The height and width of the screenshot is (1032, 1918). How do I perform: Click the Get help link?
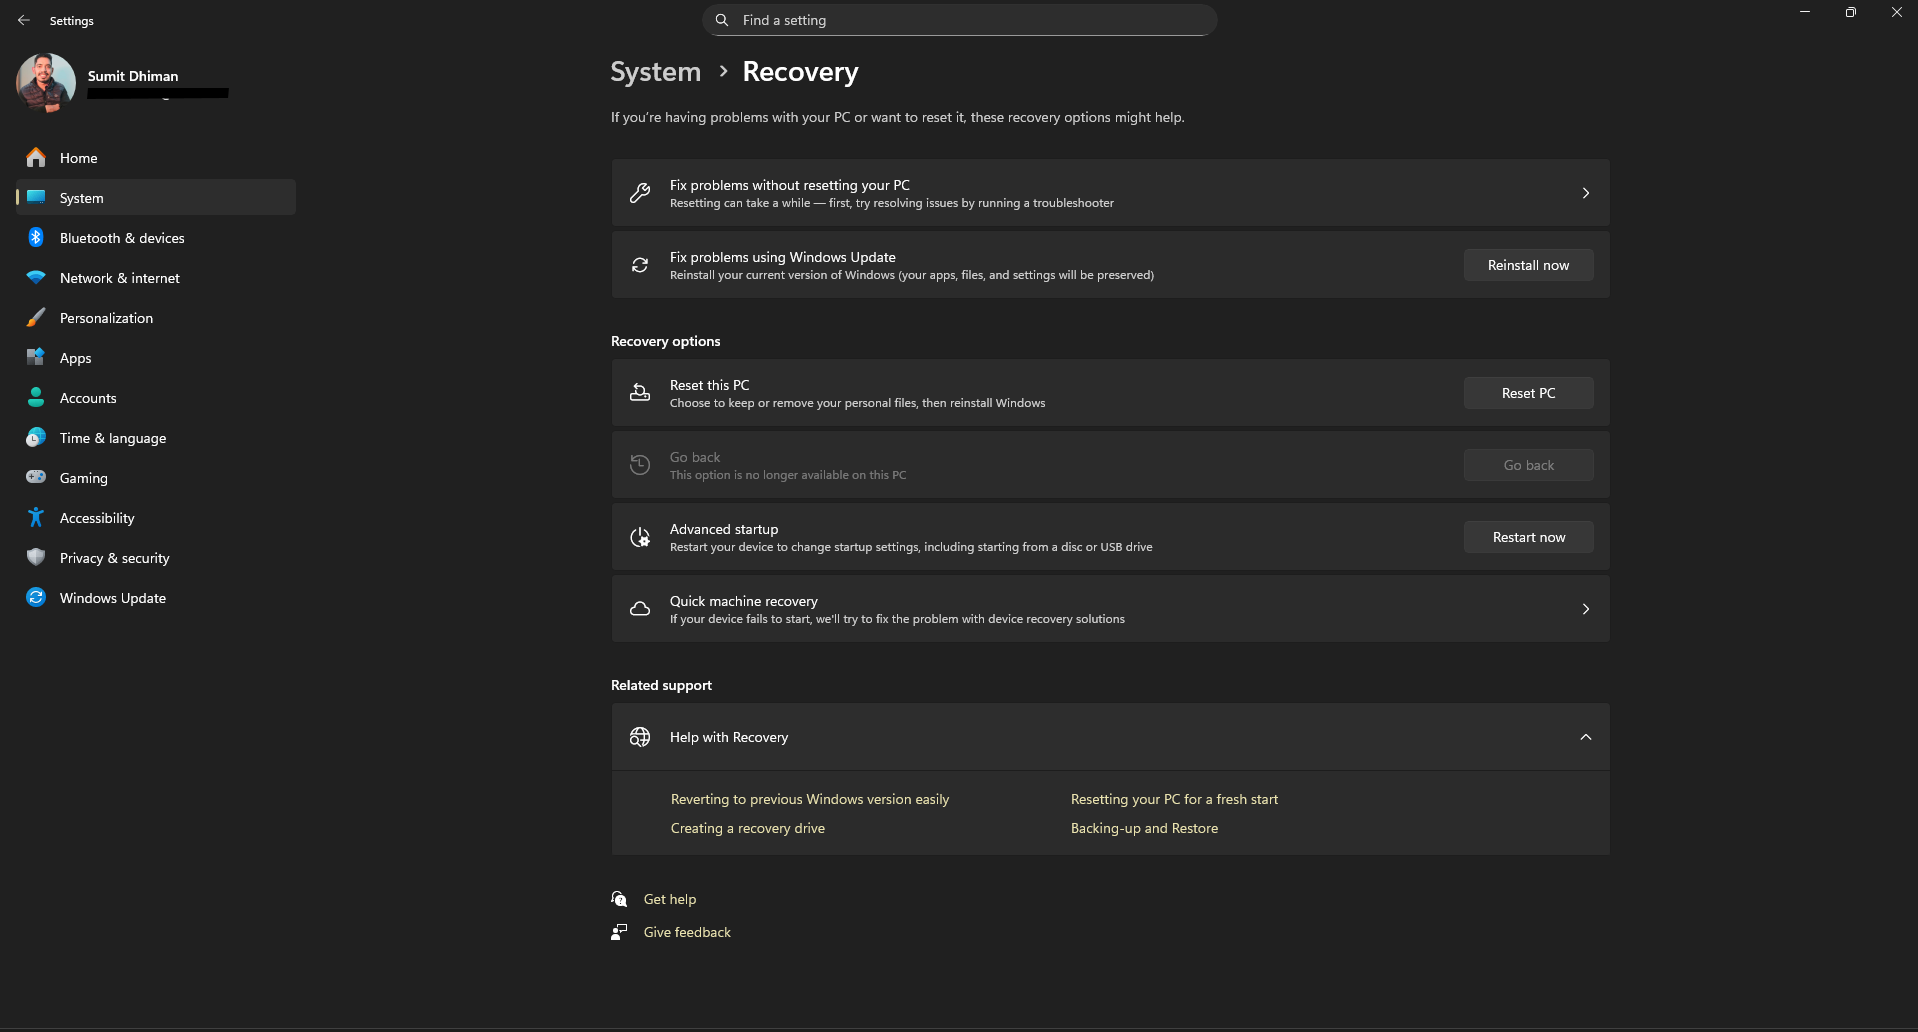pos(670,899)
